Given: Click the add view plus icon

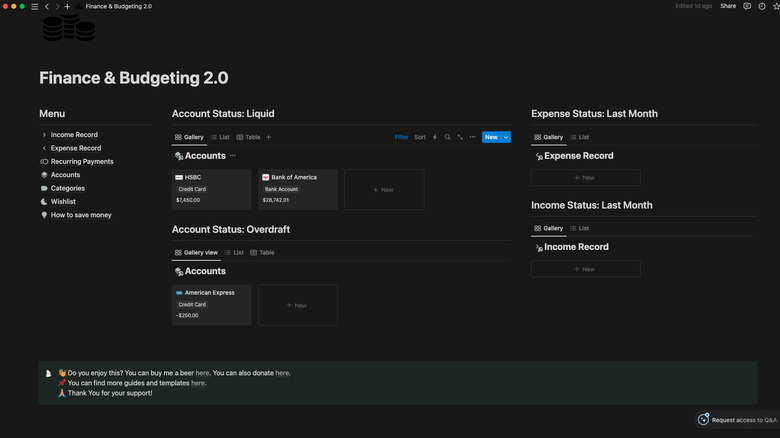Looking at the screenshot, I should coord(269,137).
